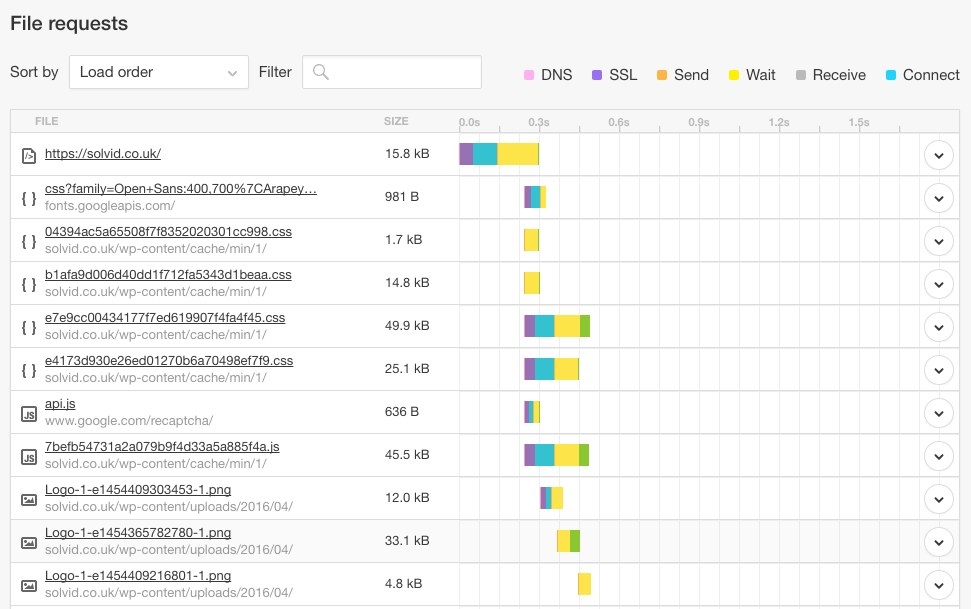Click the 636 B size value
Screen dimensions: 971x609
[402, 412]
